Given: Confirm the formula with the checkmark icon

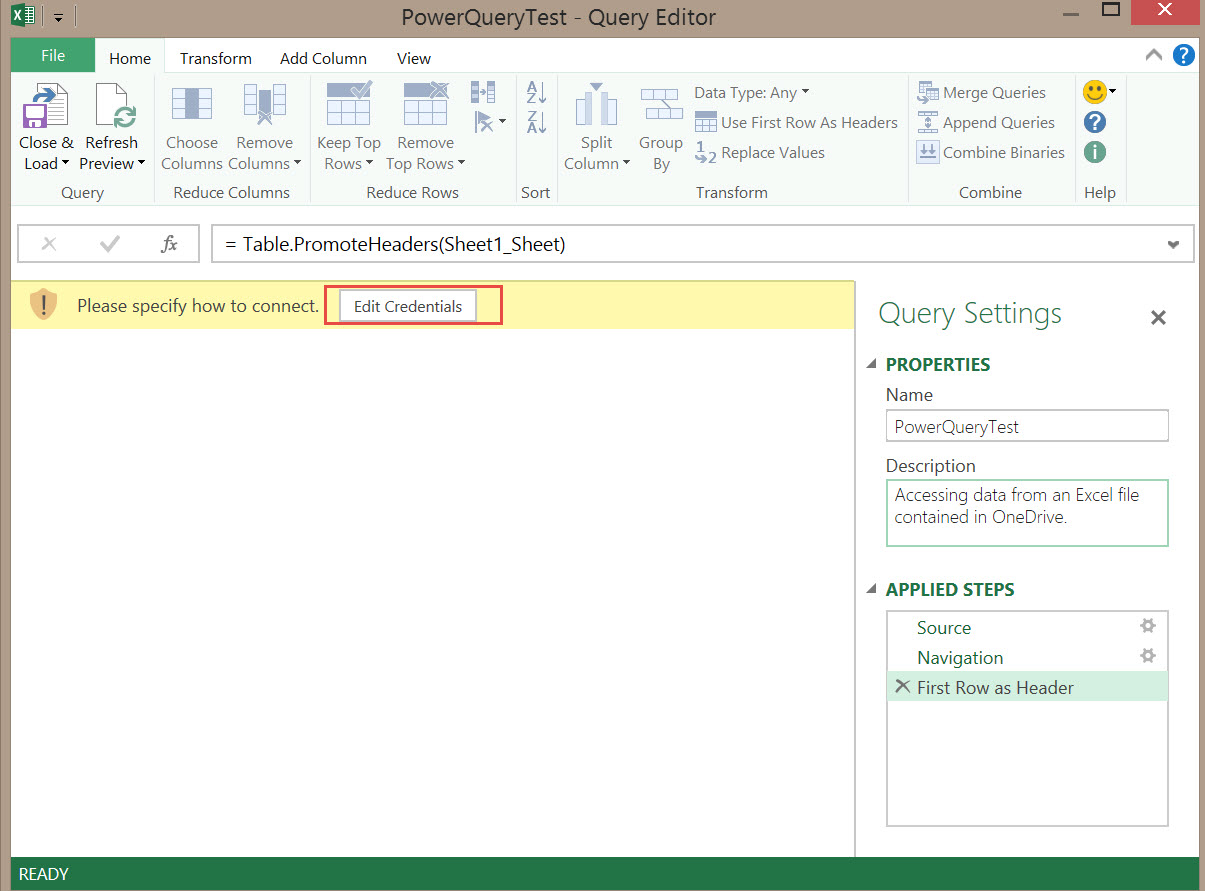Looking at the screenshot, I should (x=110, y=244).
